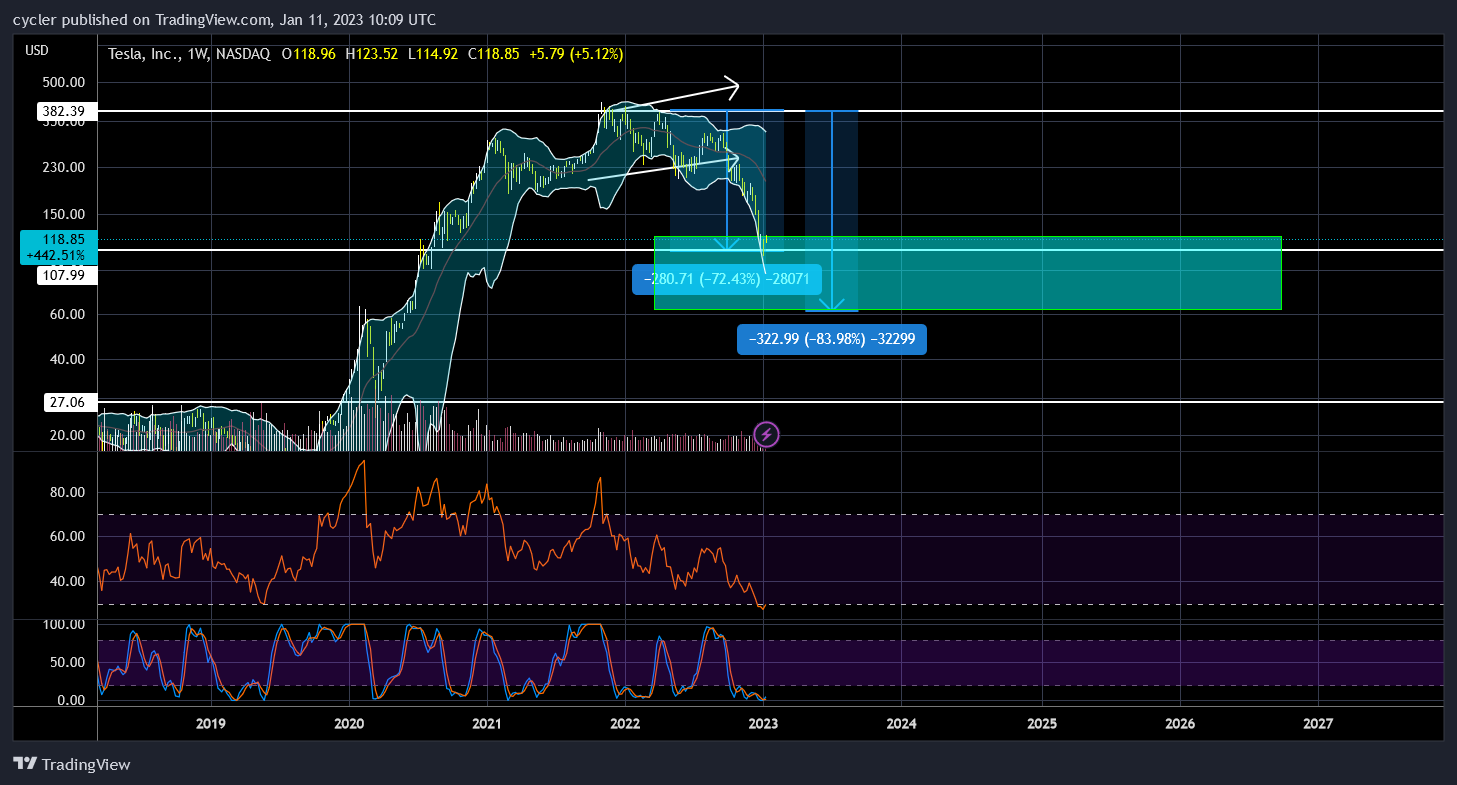Click the close value C118.85

point(494,54)
